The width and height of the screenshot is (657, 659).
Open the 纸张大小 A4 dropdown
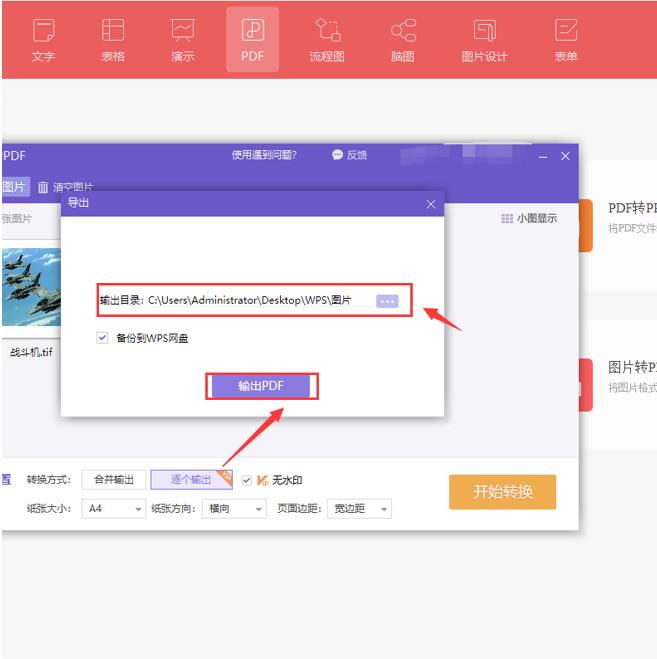tap(114, 509)
